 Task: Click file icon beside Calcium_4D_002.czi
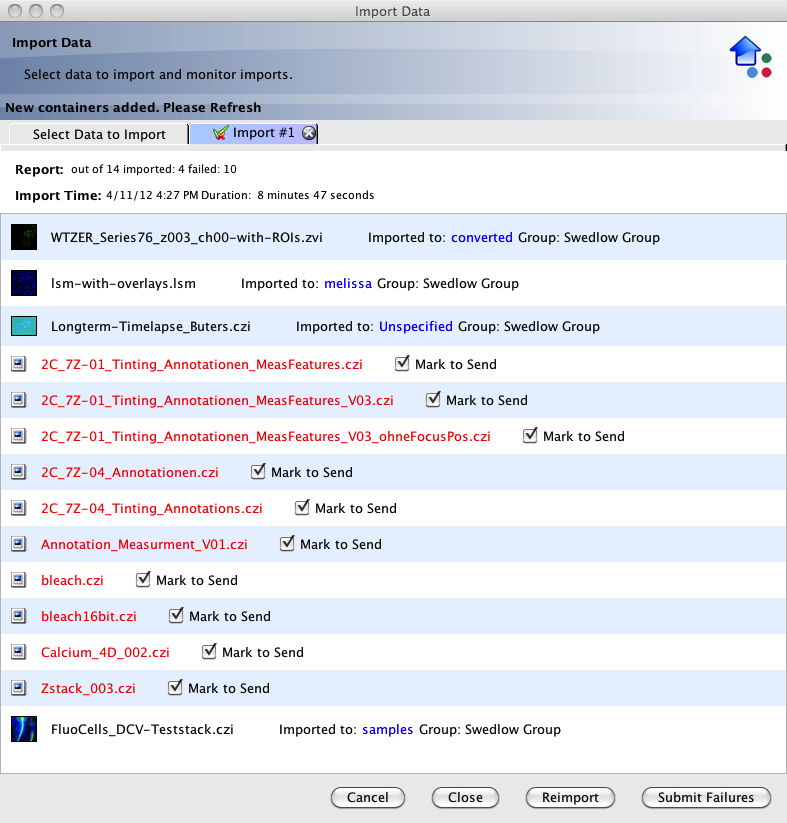[x=18, y=652]
